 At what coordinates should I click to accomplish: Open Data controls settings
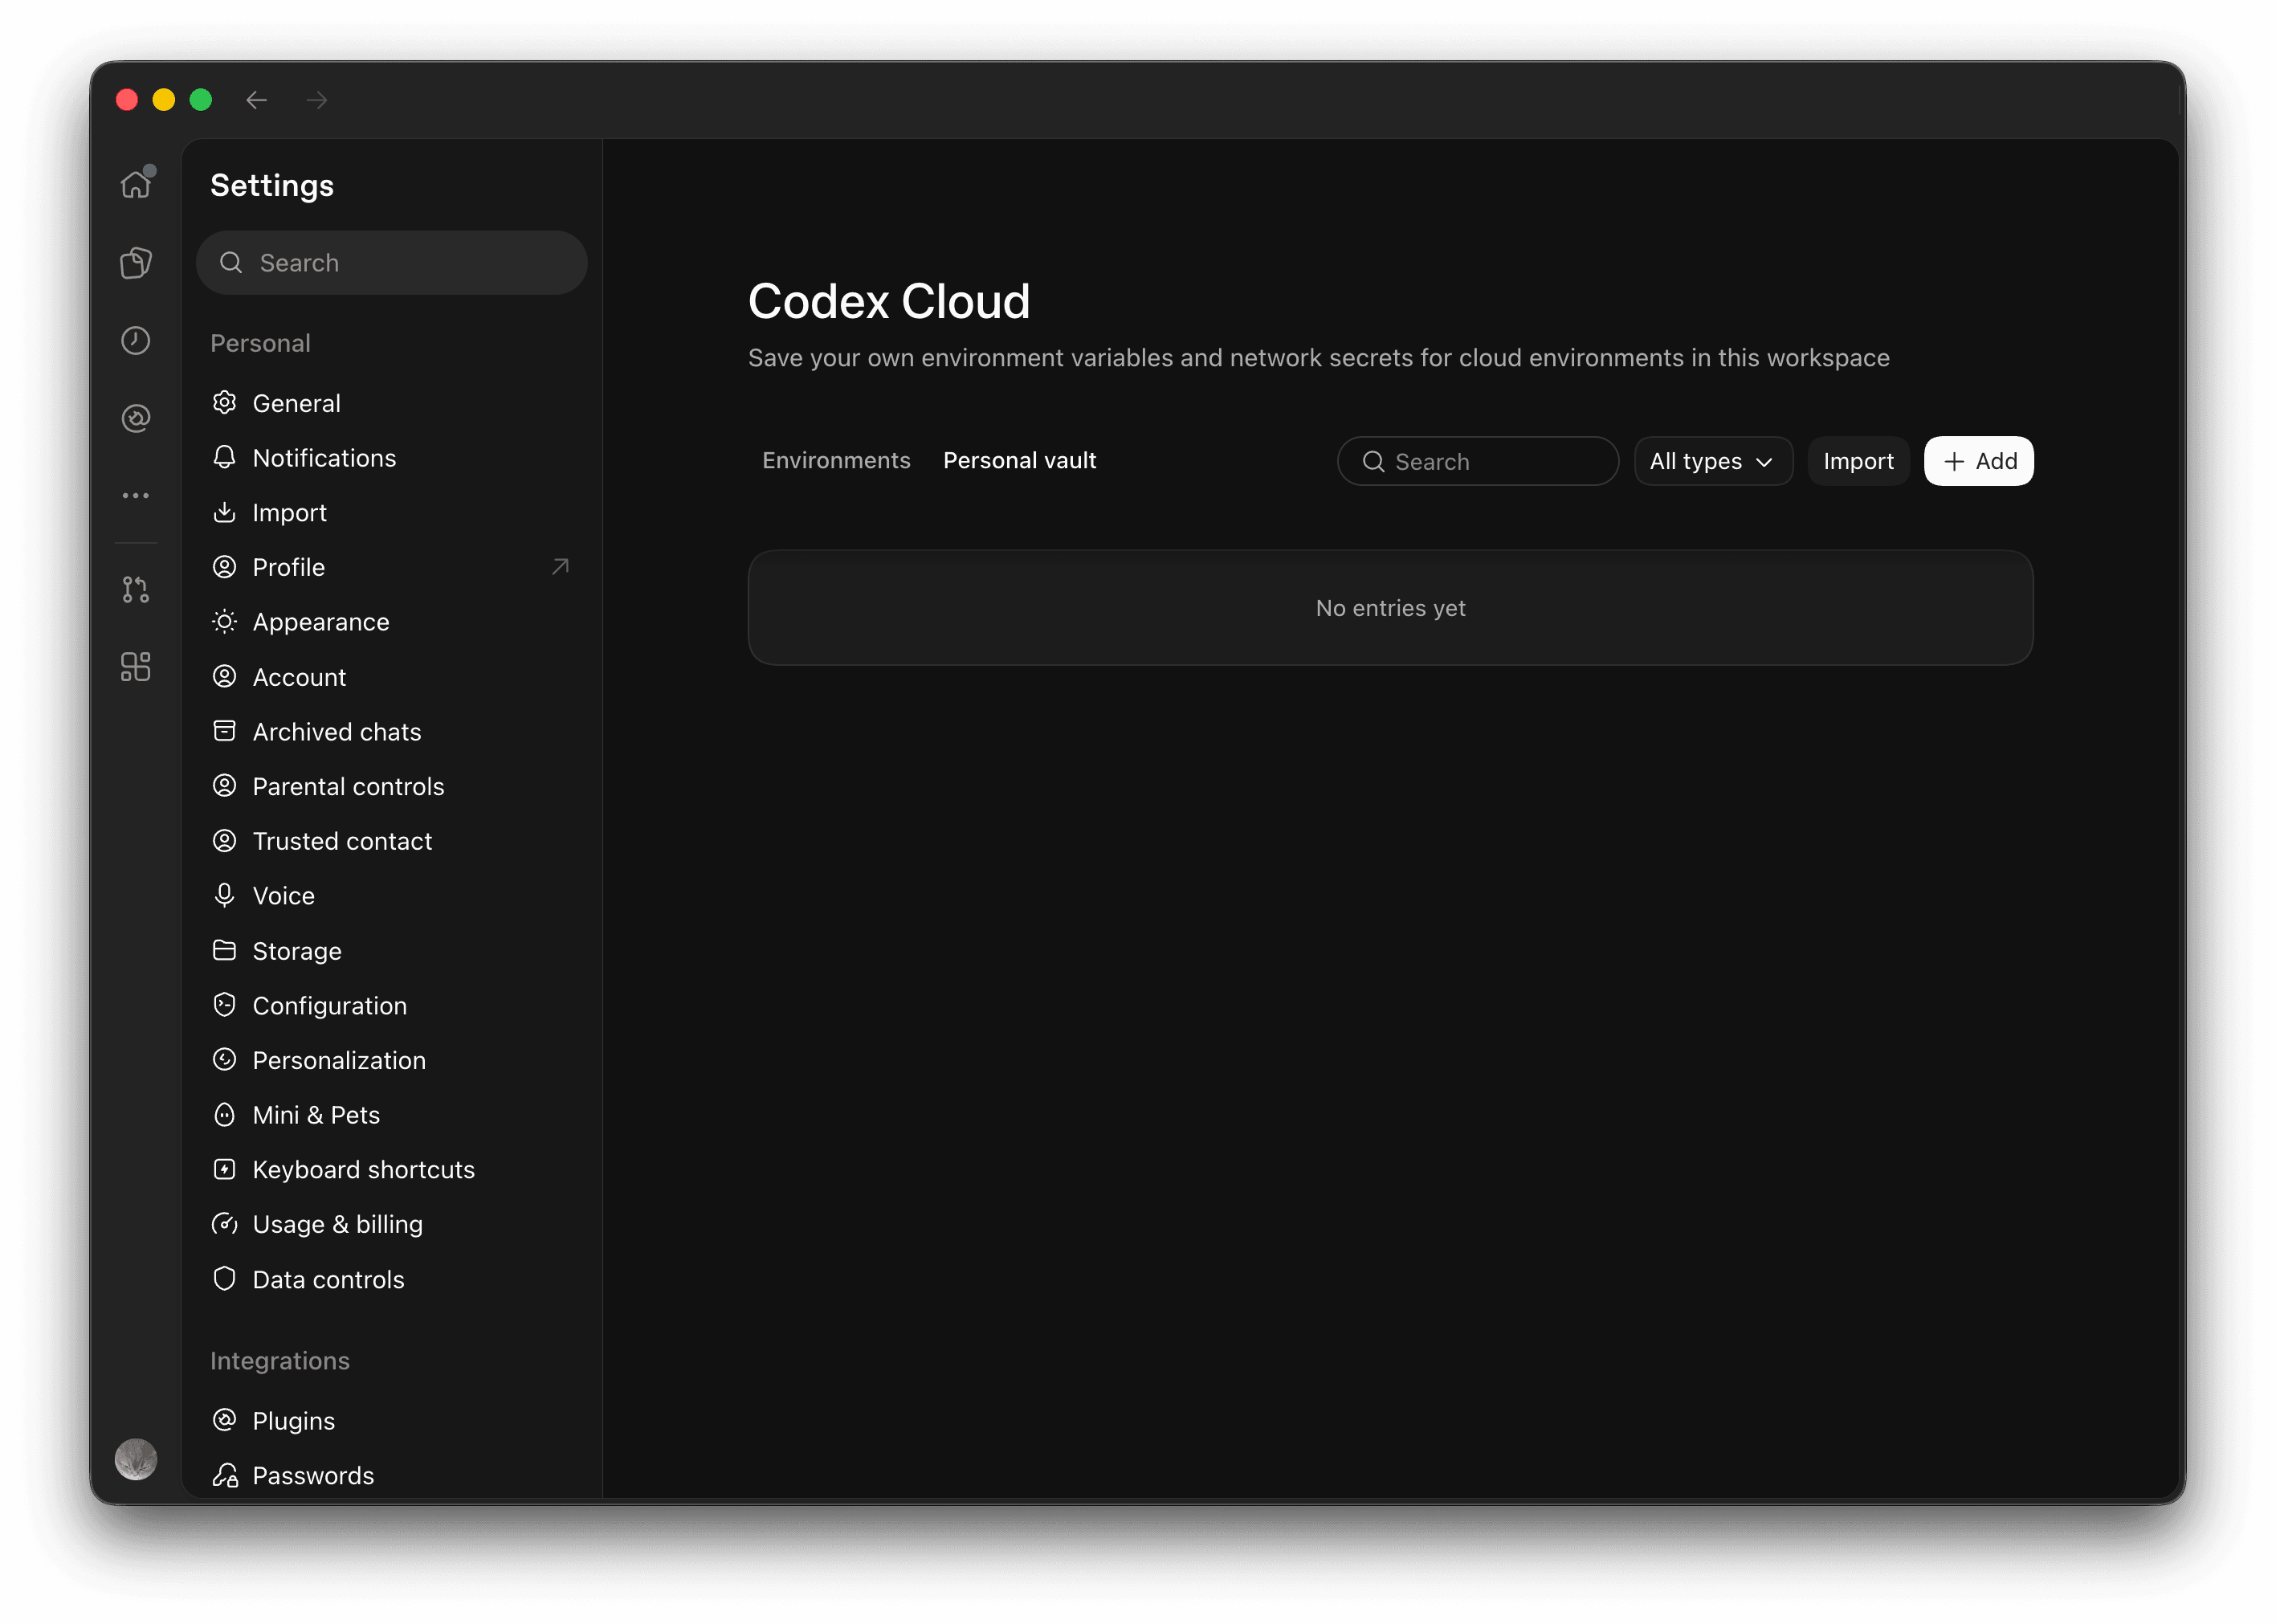pyautogui.click(x=391, y=1280)
